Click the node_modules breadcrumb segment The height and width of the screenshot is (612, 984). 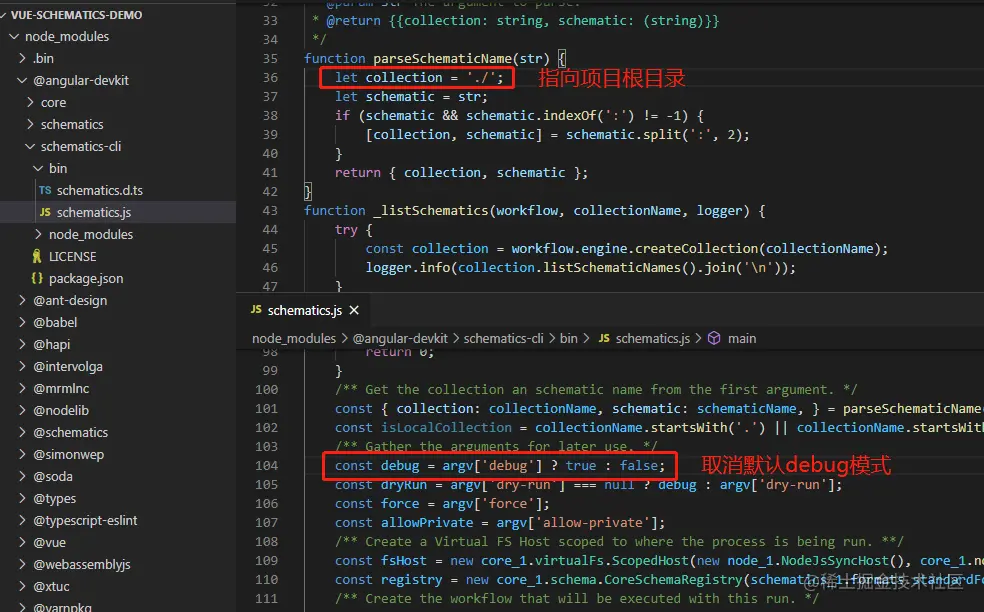point(294,338)
